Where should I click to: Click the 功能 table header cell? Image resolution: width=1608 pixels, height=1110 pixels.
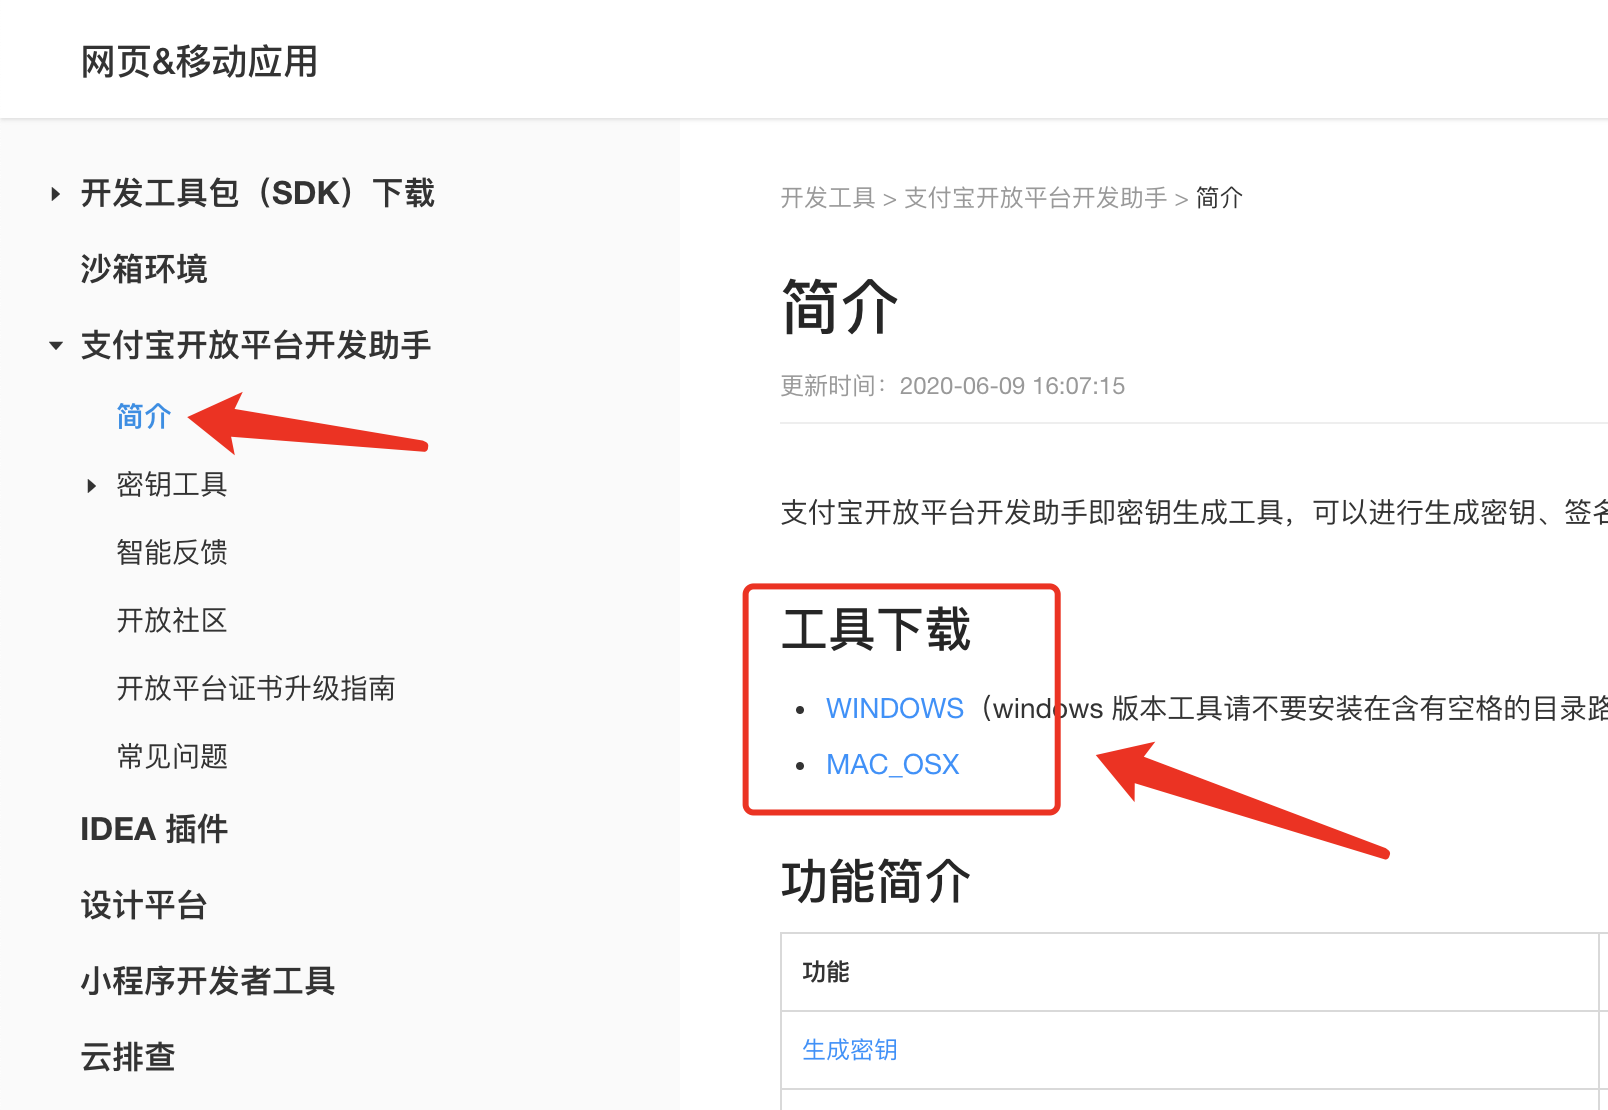pos(1190,972)
